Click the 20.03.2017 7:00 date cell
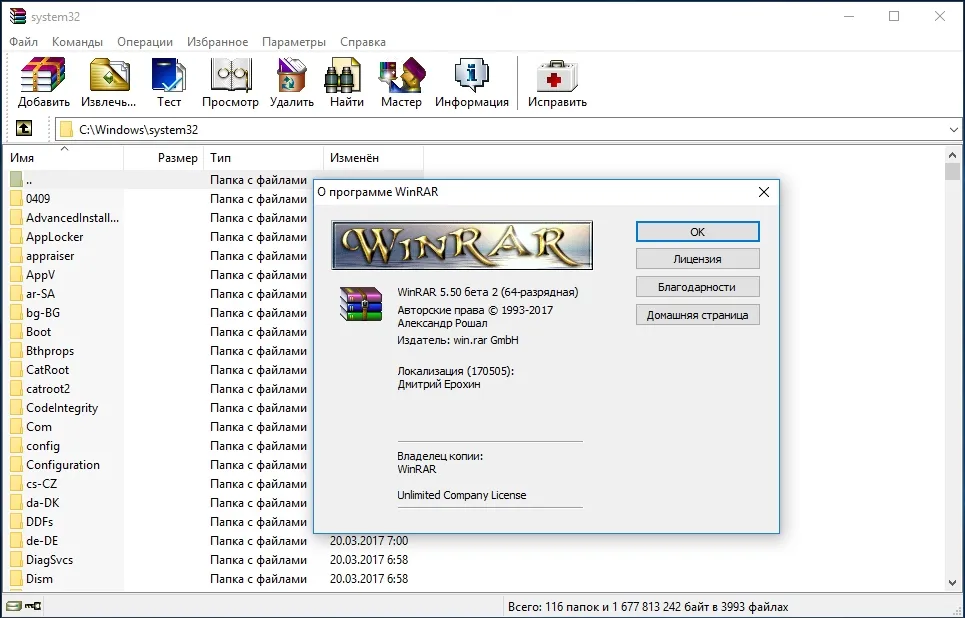The height and width of the screenshot is (618, 965). 369,540
